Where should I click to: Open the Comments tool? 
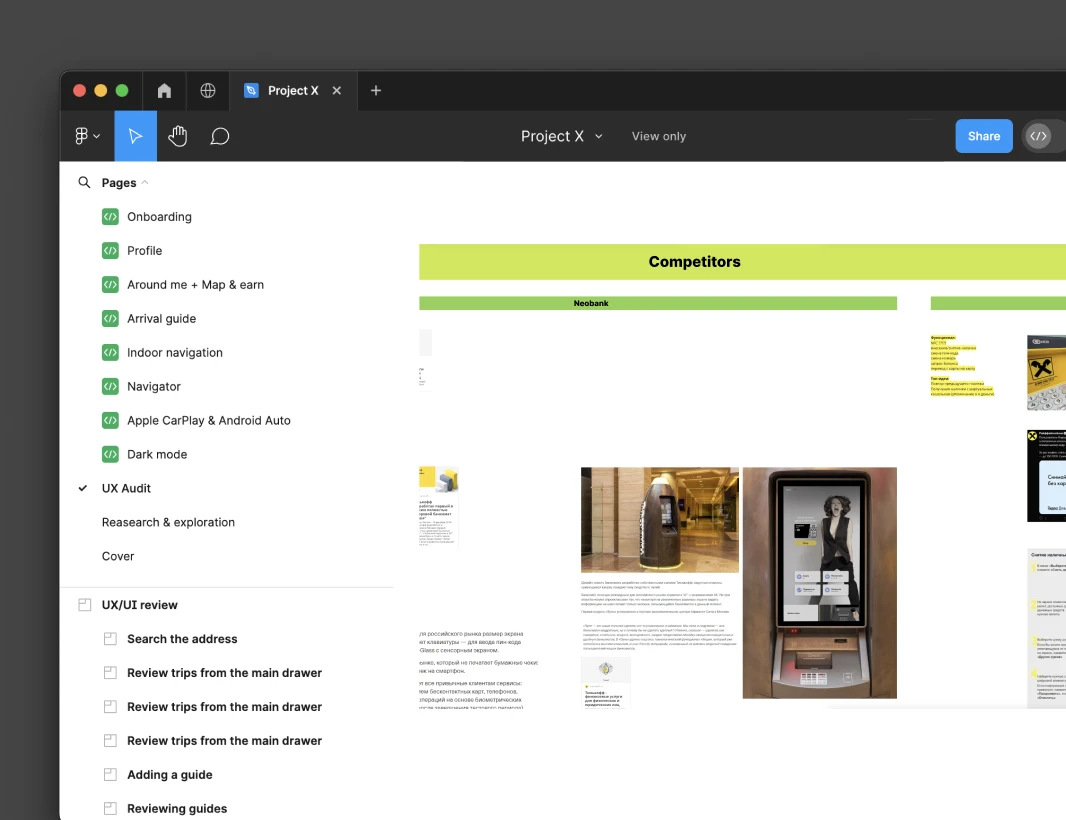(x=220, y=136)
